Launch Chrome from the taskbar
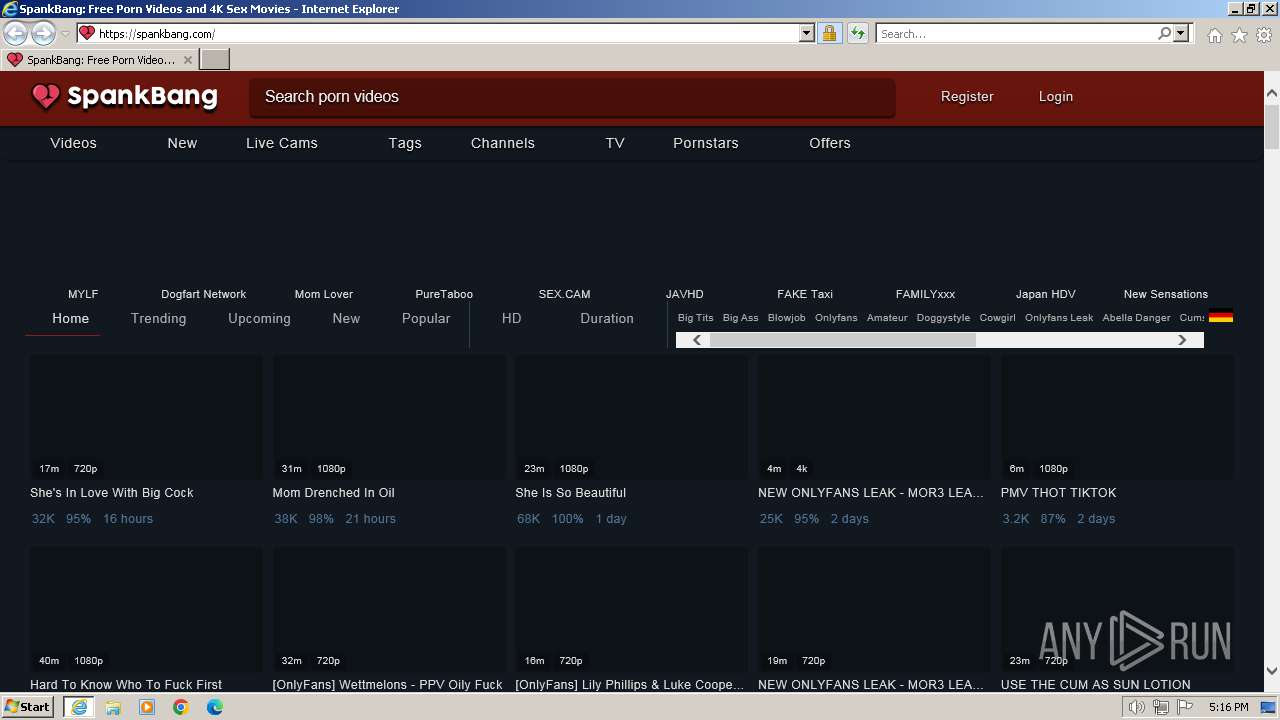The width and height of the screenshot is (1280, 720). click(x=181, y=707)
